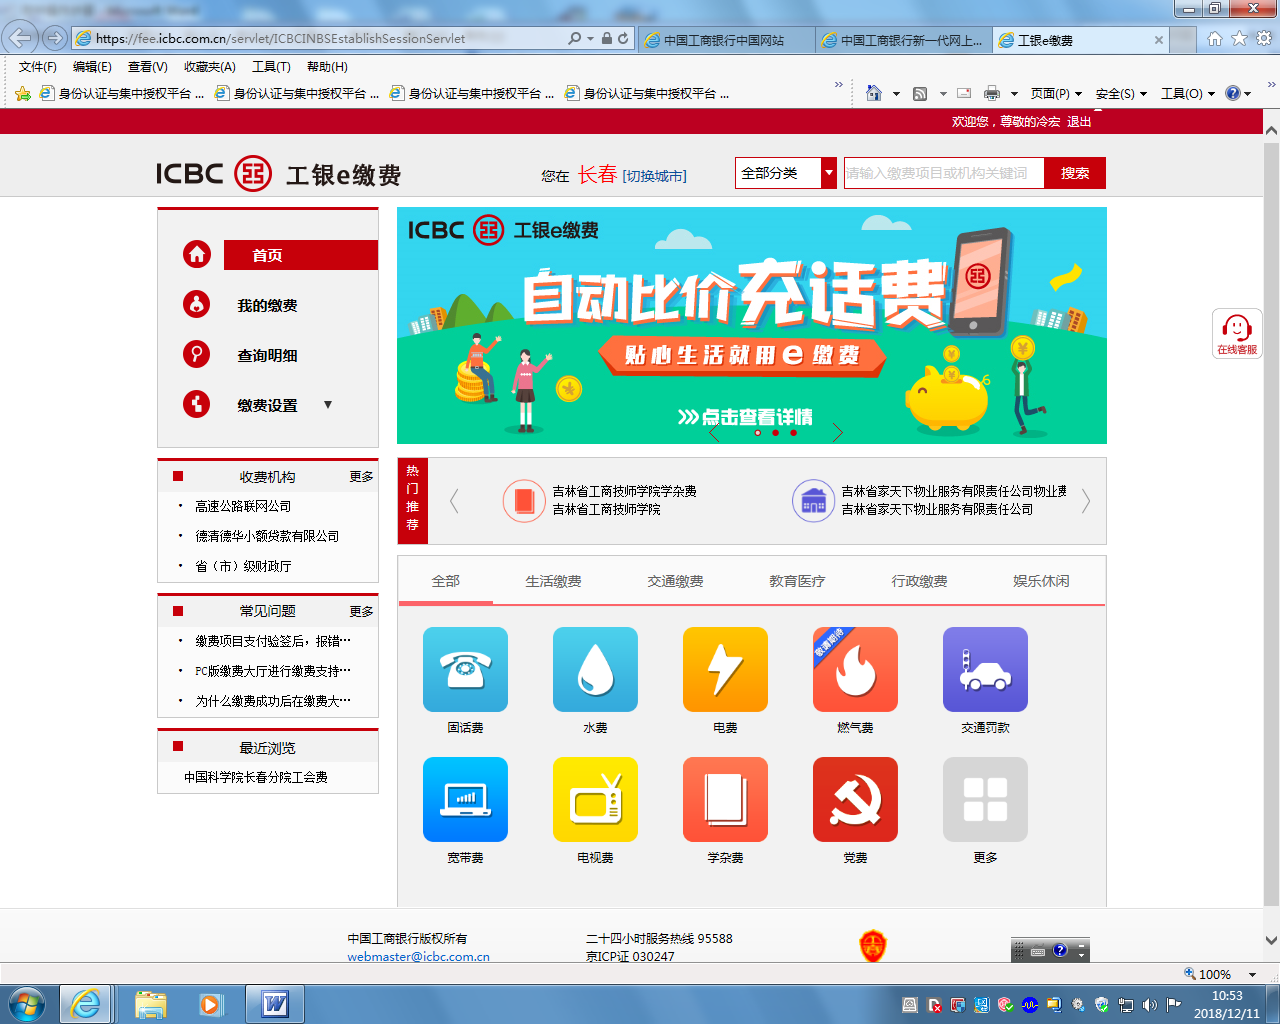Open Internet Explorer from the taskbar

pos(86,1003)
